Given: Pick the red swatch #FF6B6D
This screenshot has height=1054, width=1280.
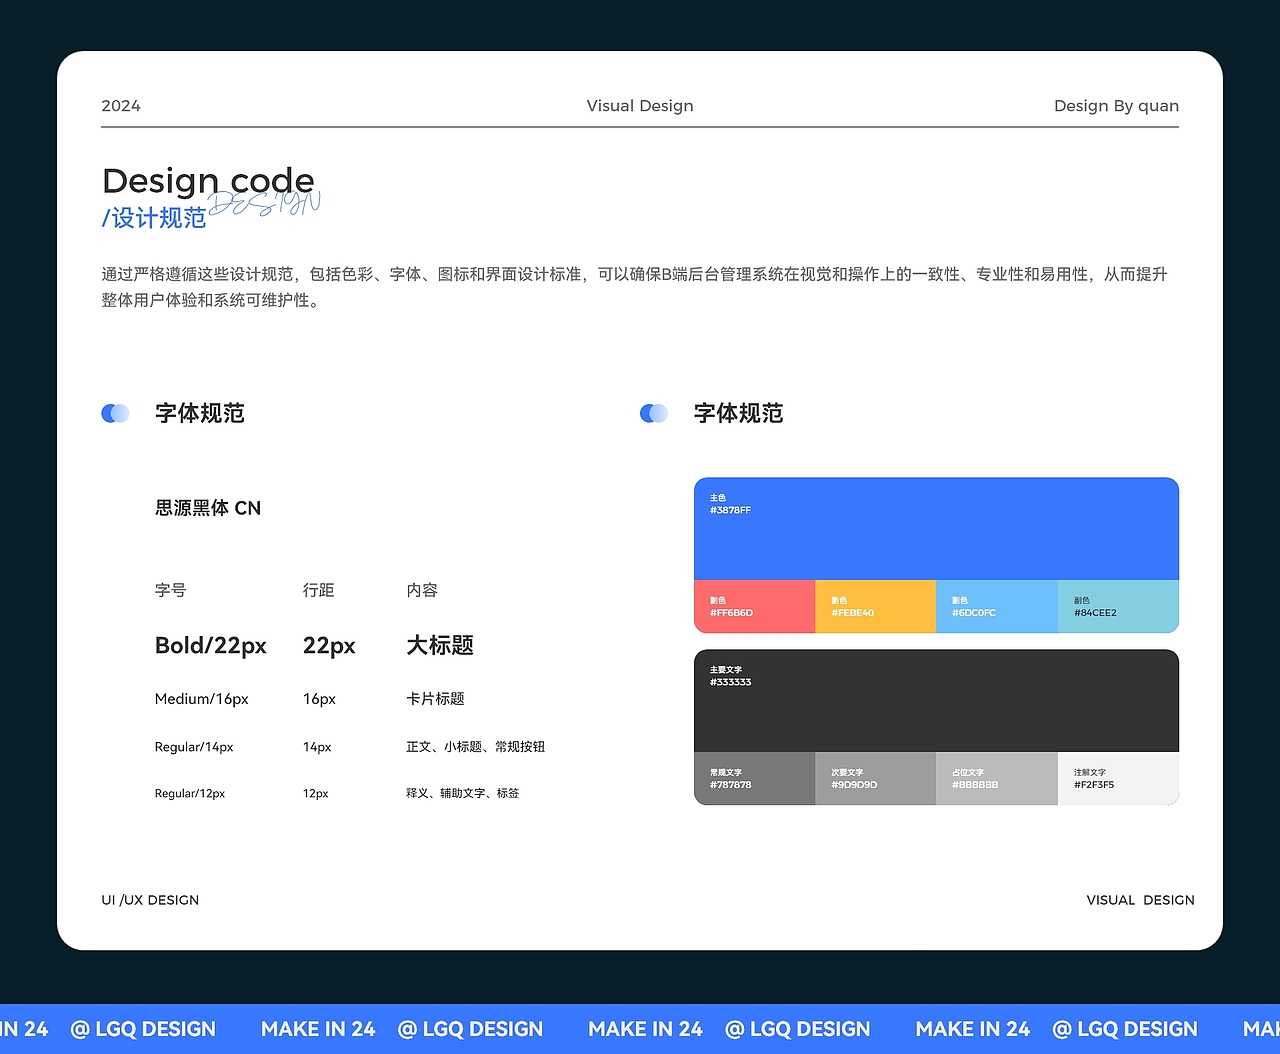Looking at the screenshot, I should coord(754,606).
